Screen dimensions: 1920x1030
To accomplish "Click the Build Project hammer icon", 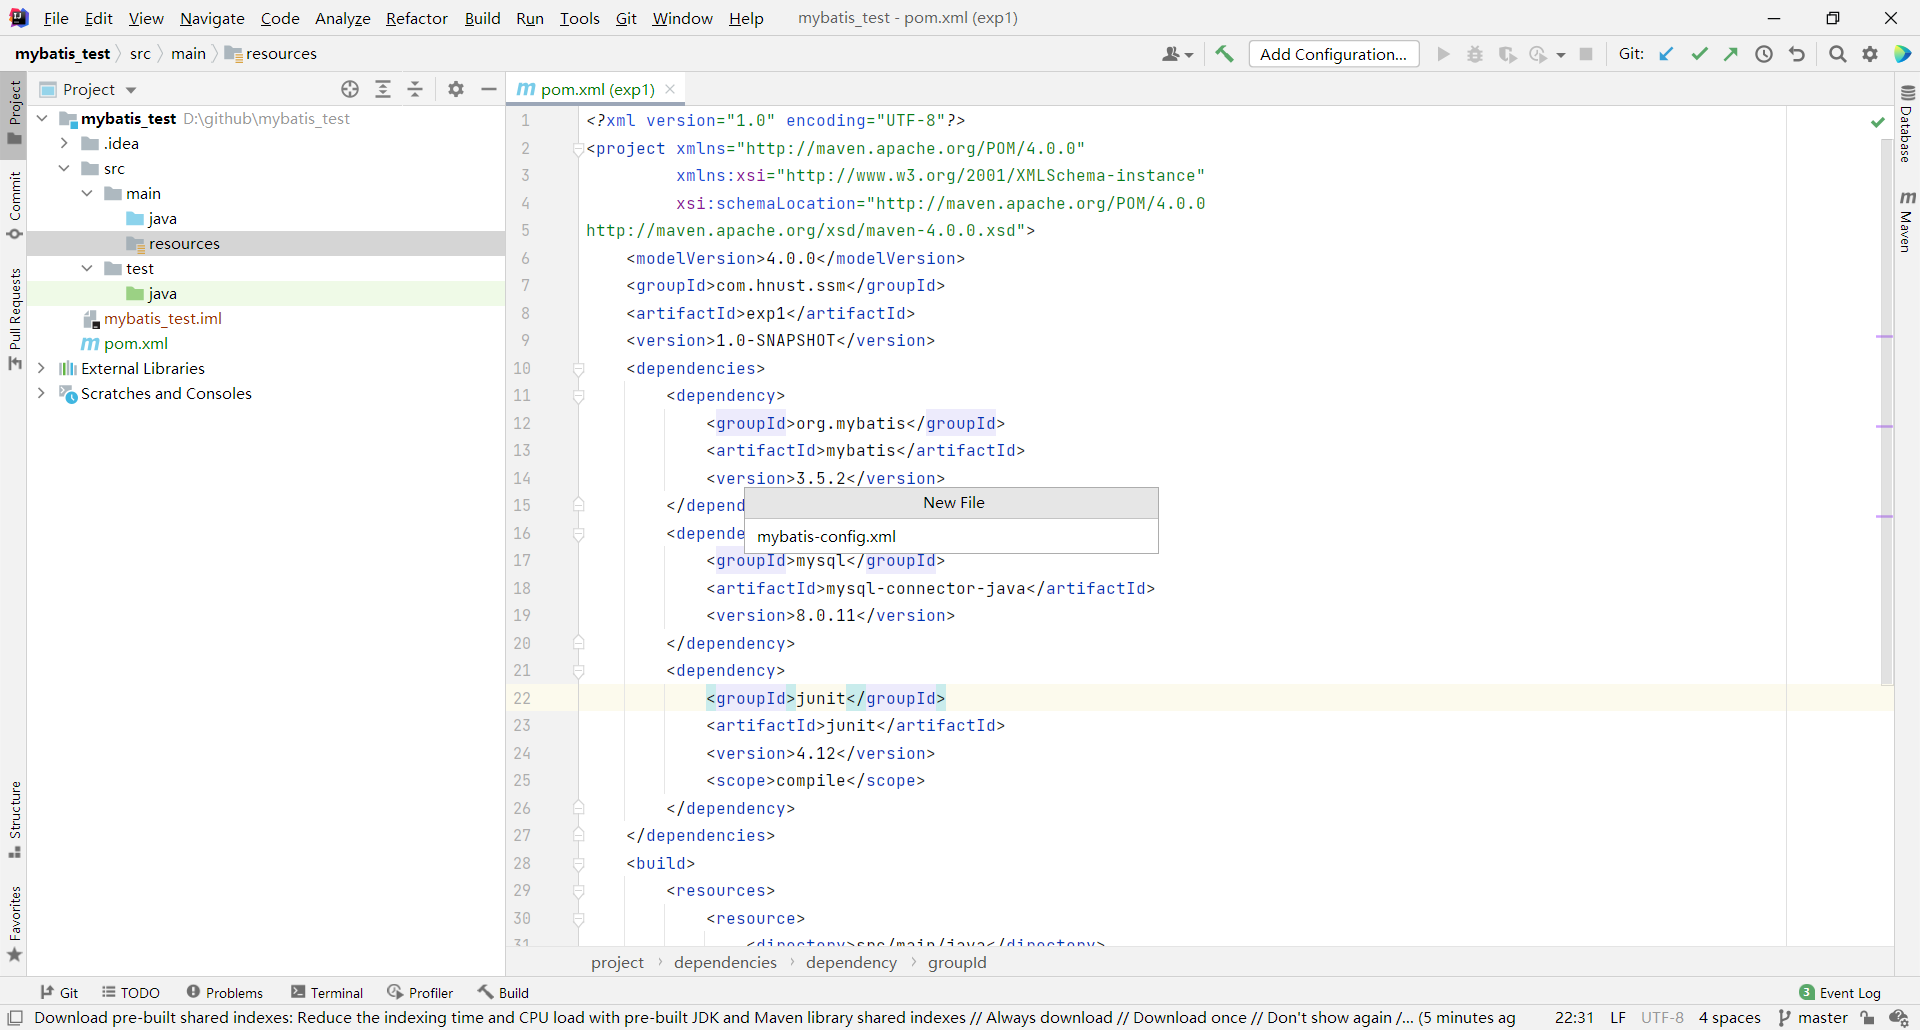I will click(1224, 54).
